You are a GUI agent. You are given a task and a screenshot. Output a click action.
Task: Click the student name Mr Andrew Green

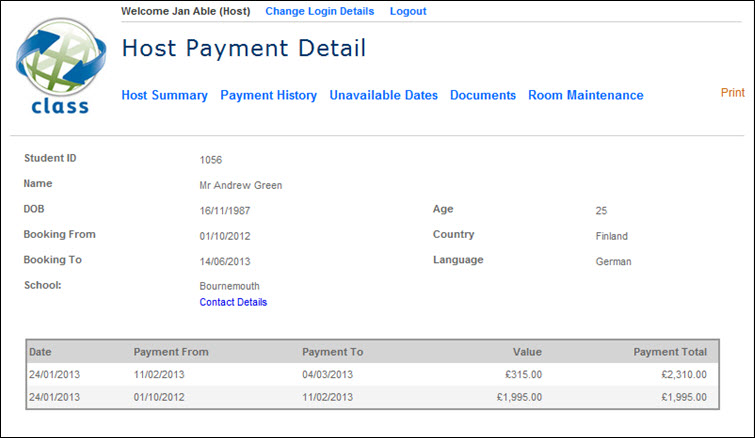241,185
